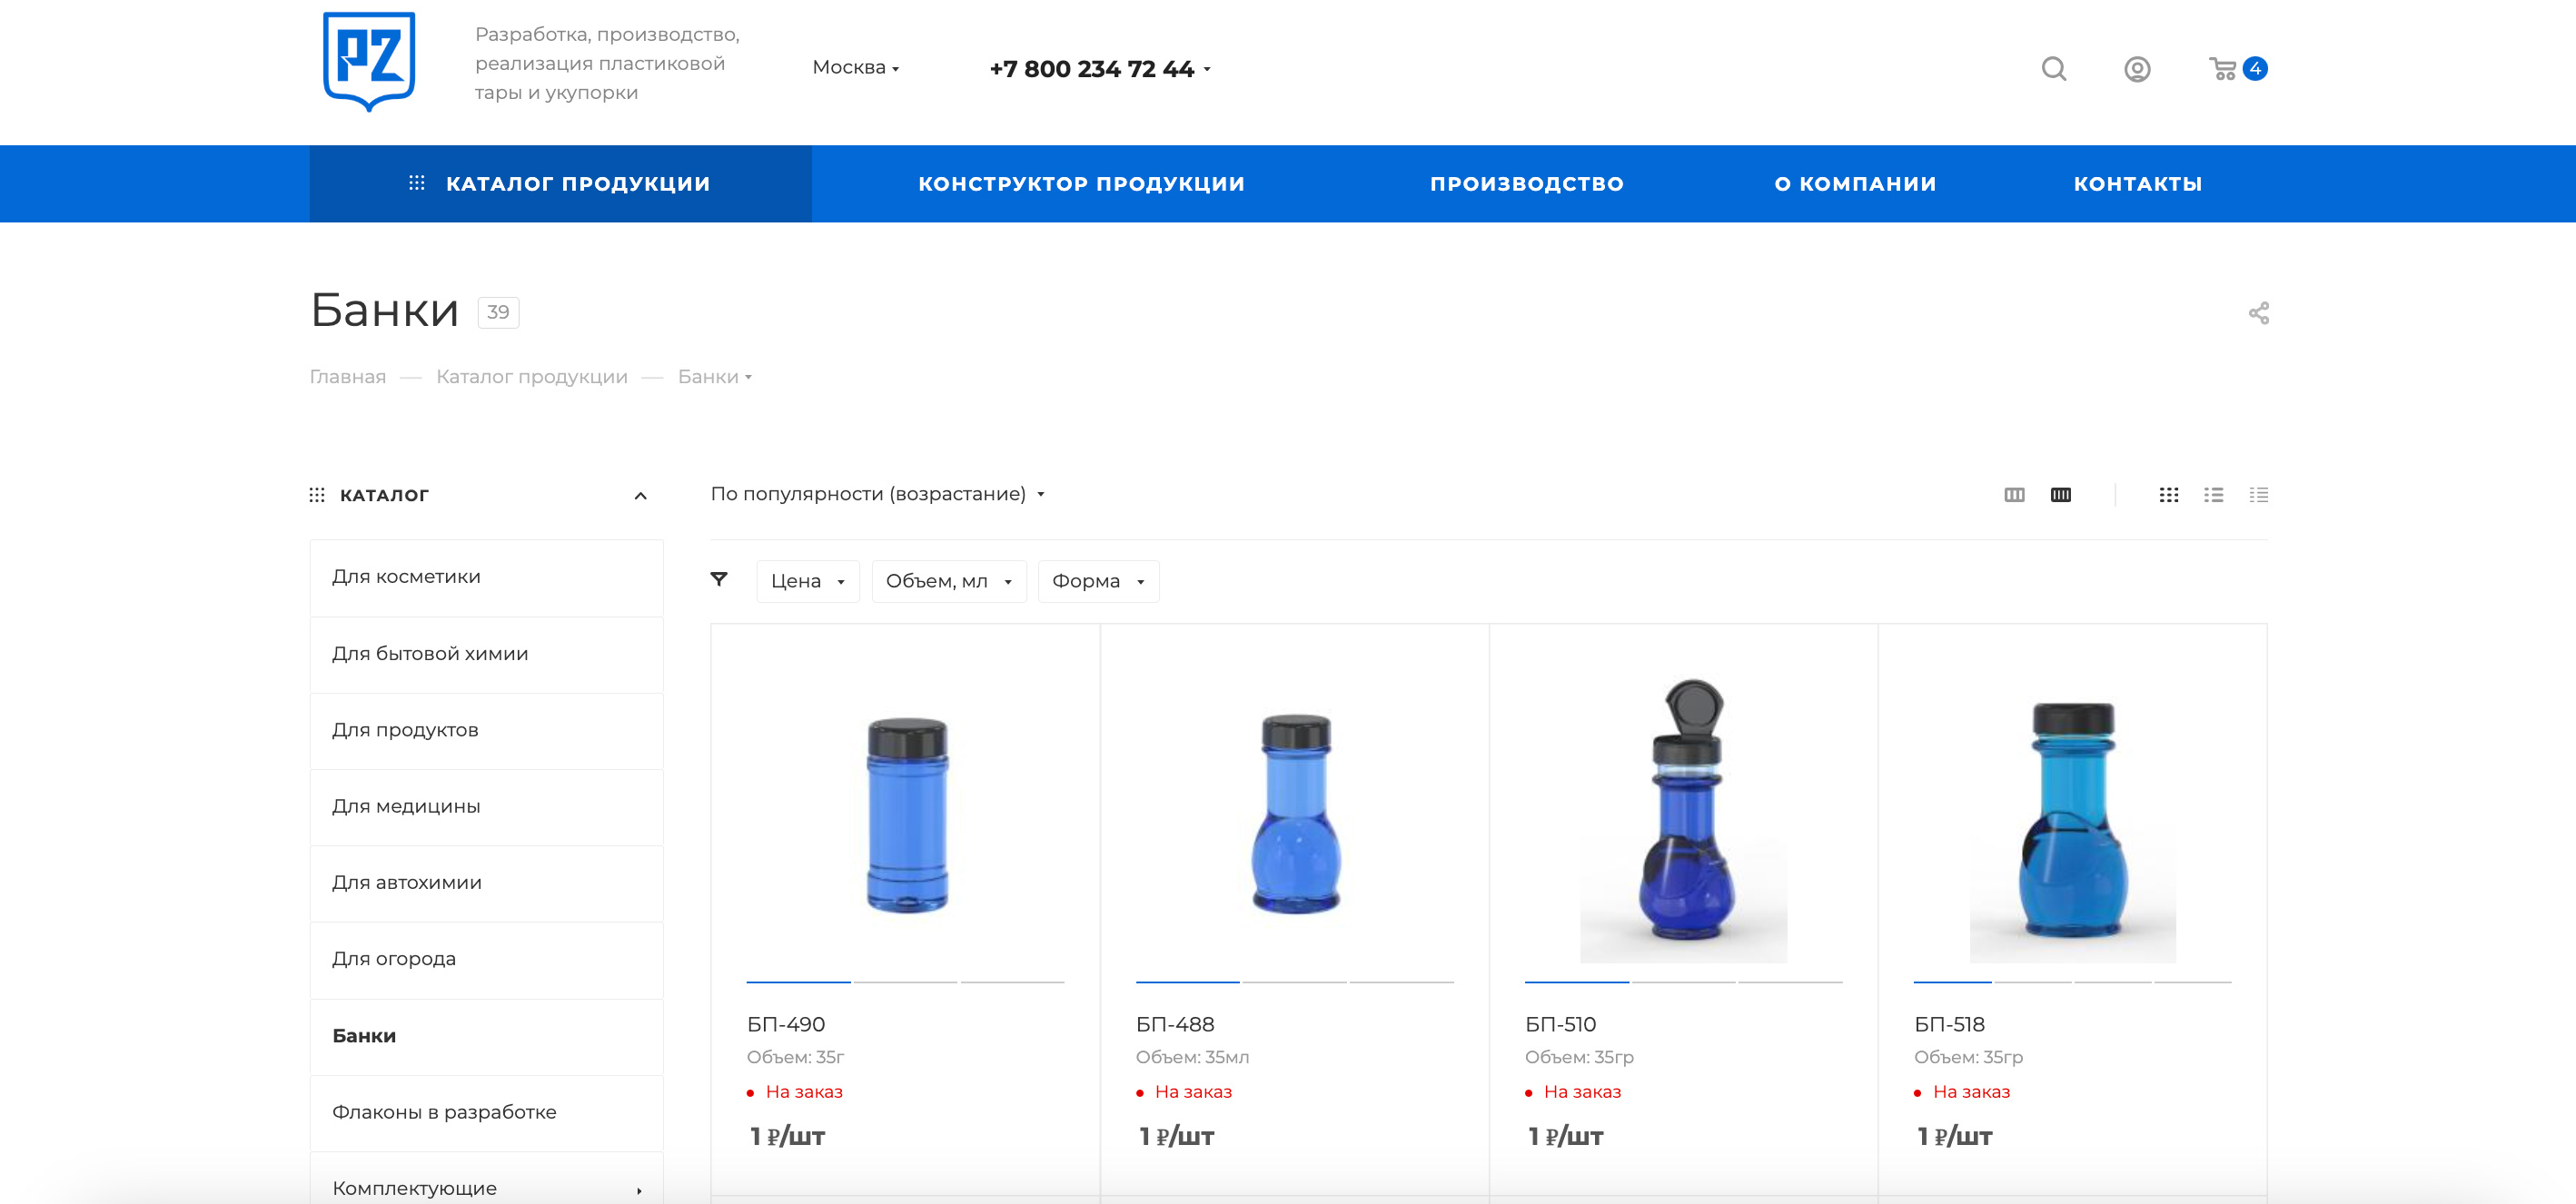The width and height of the screenshot is (2576, 1204).
Task: Open О компании menu item
Action: tap(1855, 184)
